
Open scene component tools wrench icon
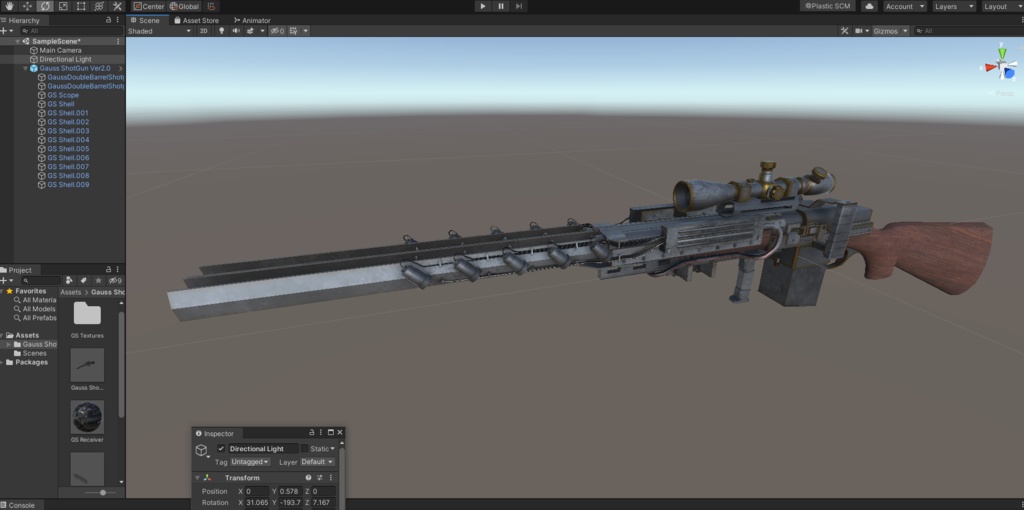[x=844, y=31]
